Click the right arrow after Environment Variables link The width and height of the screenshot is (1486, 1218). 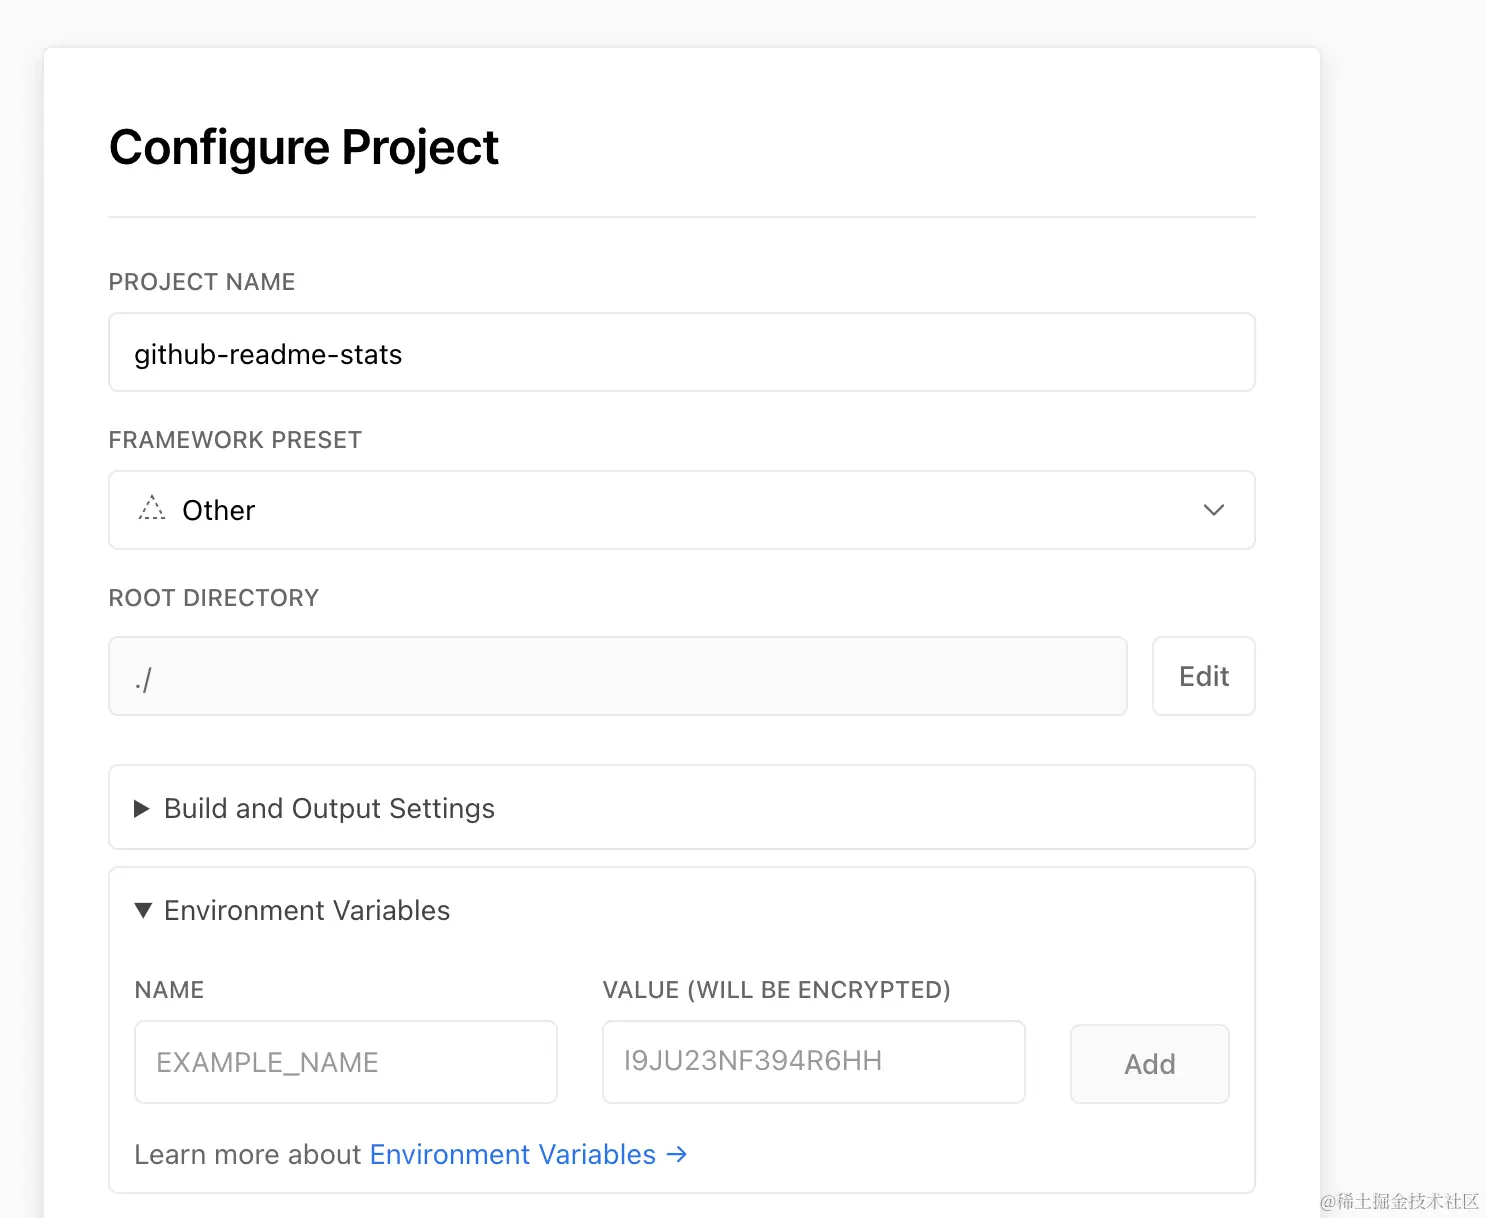(677, 1154)
